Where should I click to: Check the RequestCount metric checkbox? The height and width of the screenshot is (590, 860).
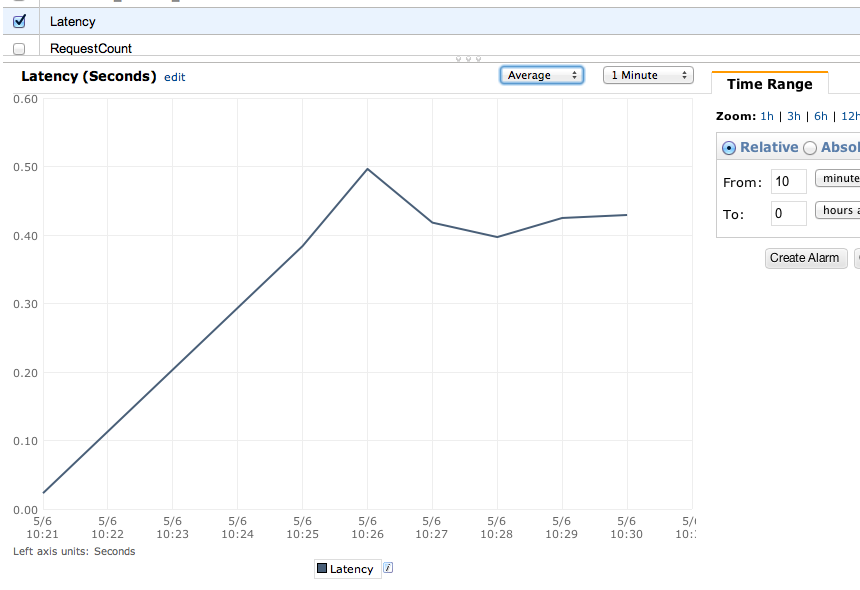19,49
